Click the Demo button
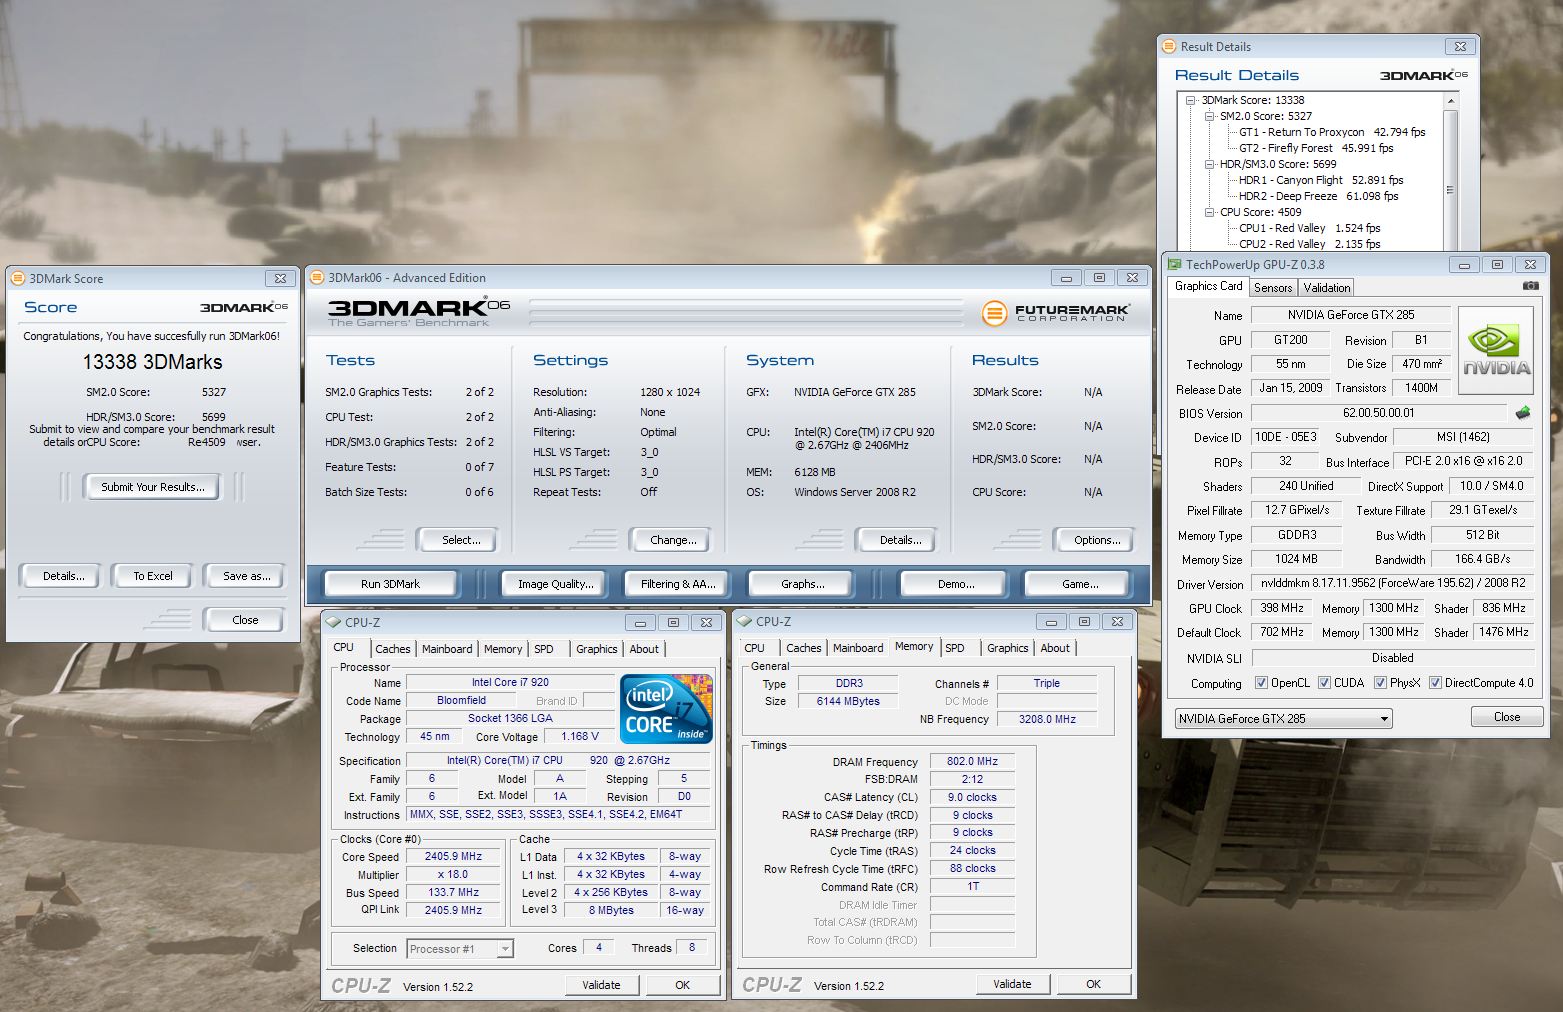Screen dimensions: 1563x1012 [x=955, y=584]
